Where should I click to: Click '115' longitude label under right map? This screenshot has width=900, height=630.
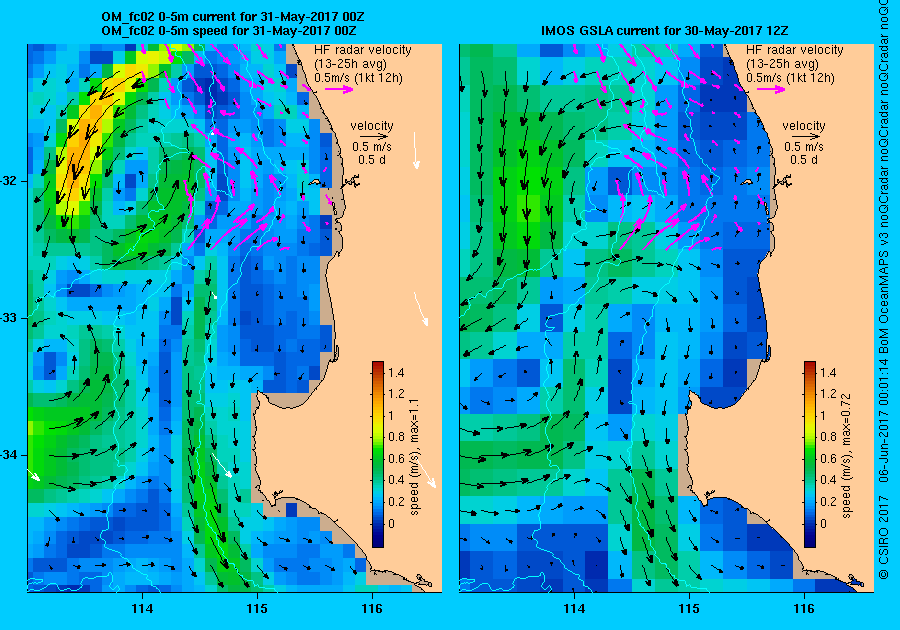(689, 609)
